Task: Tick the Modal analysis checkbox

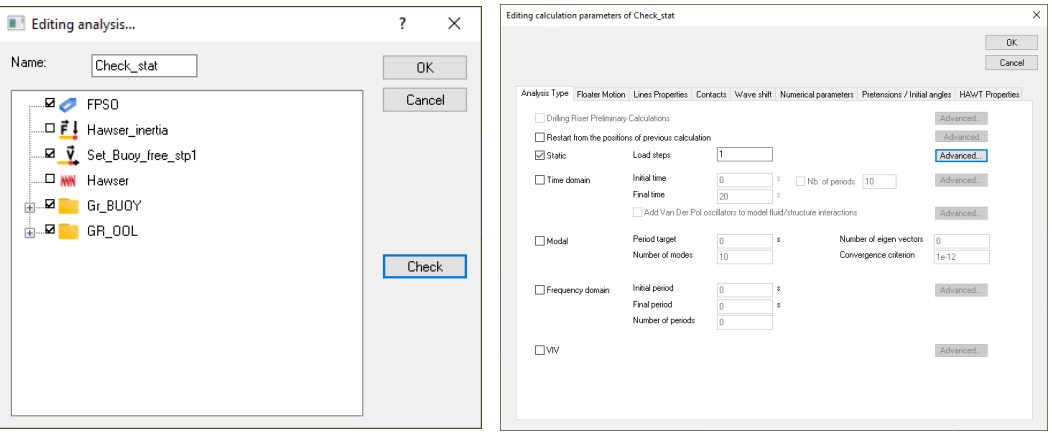Action: click(x=541, y=241)
